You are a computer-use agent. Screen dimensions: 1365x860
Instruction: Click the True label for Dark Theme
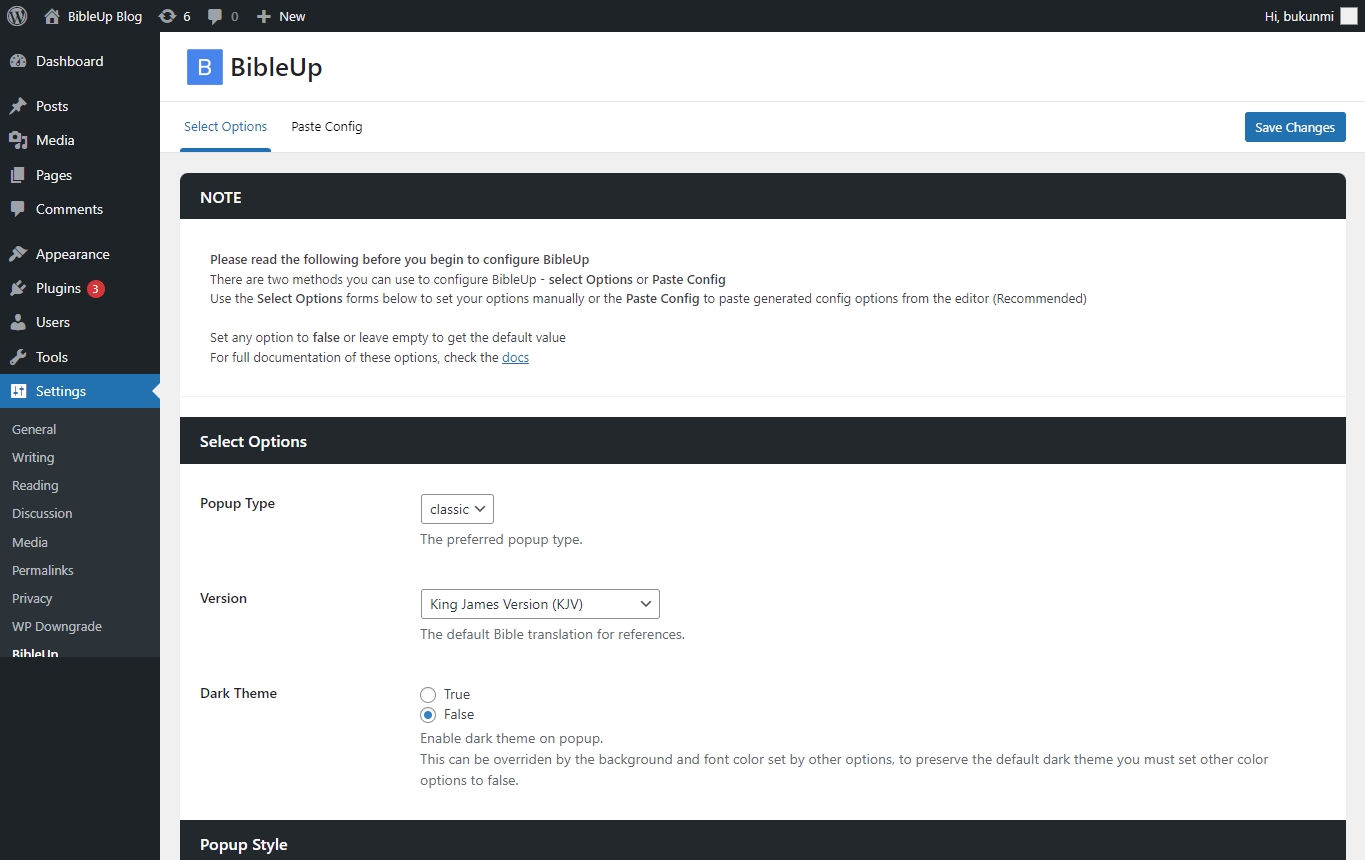pos(457,694)
